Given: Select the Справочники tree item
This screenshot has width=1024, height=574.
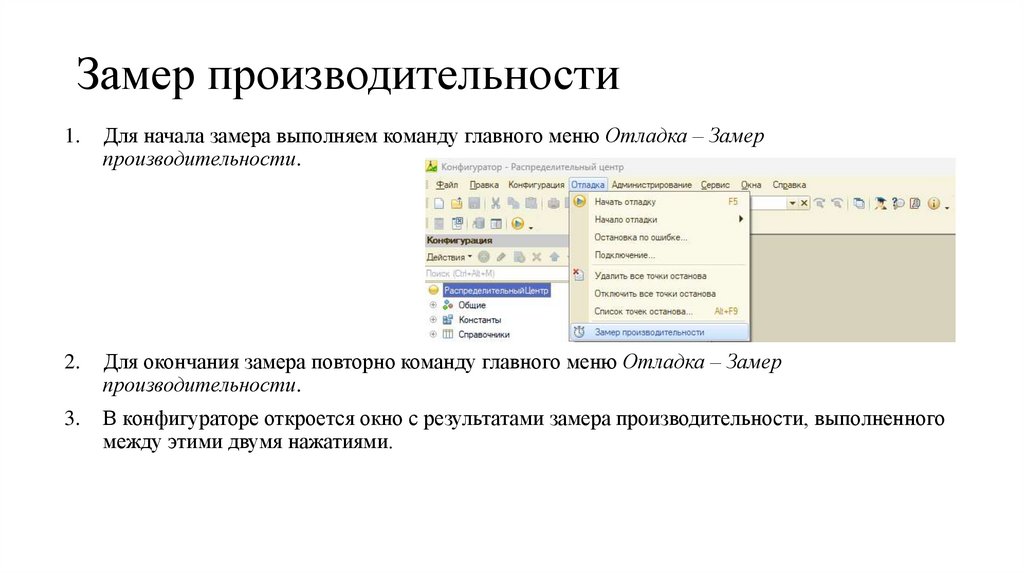Looking at the screenshot, I should (483, 334).
